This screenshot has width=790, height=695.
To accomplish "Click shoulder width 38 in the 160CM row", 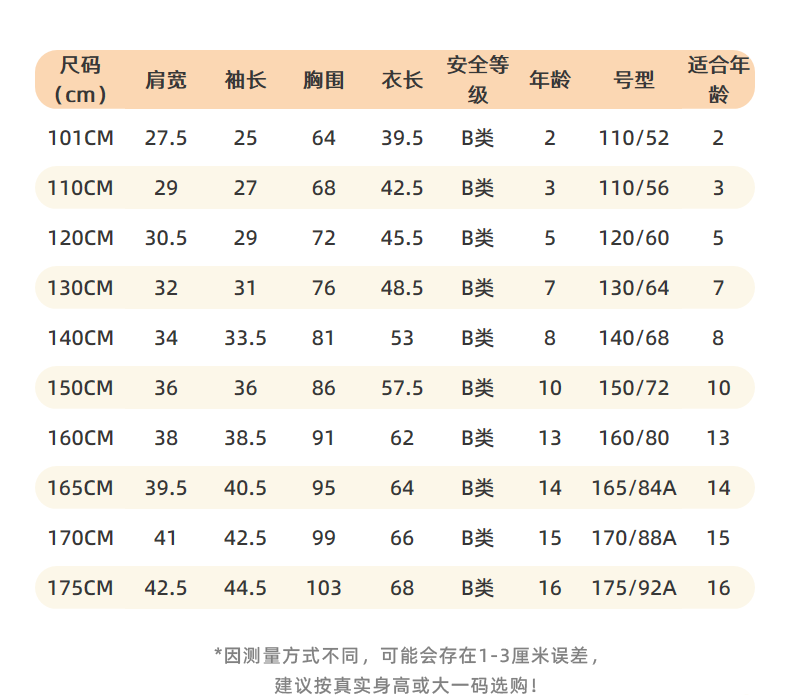I will click(x=166, y=438).
